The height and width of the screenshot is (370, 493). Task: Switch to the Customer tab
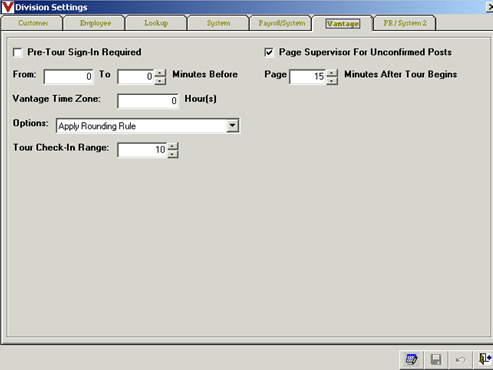(33, 23)
